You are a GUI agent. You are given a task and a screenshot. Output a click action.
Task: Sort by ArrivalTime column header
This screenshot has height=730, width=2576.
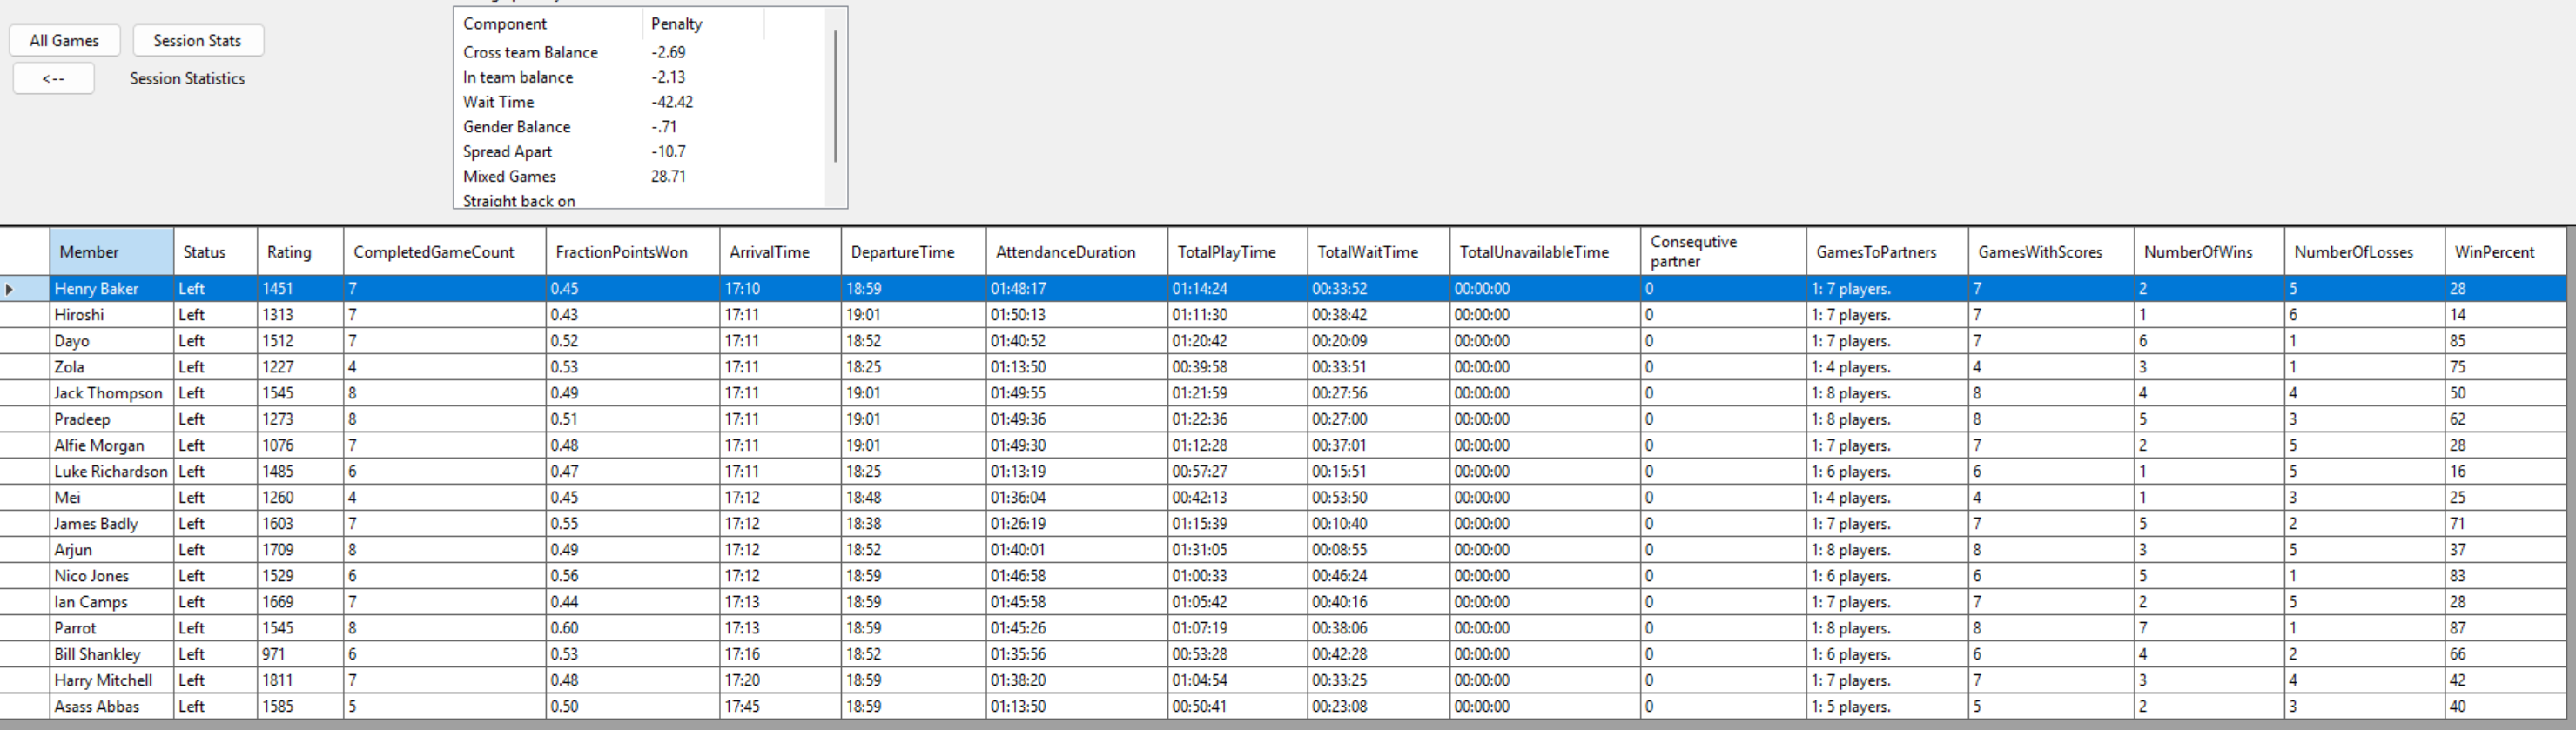tap(780, 252)
